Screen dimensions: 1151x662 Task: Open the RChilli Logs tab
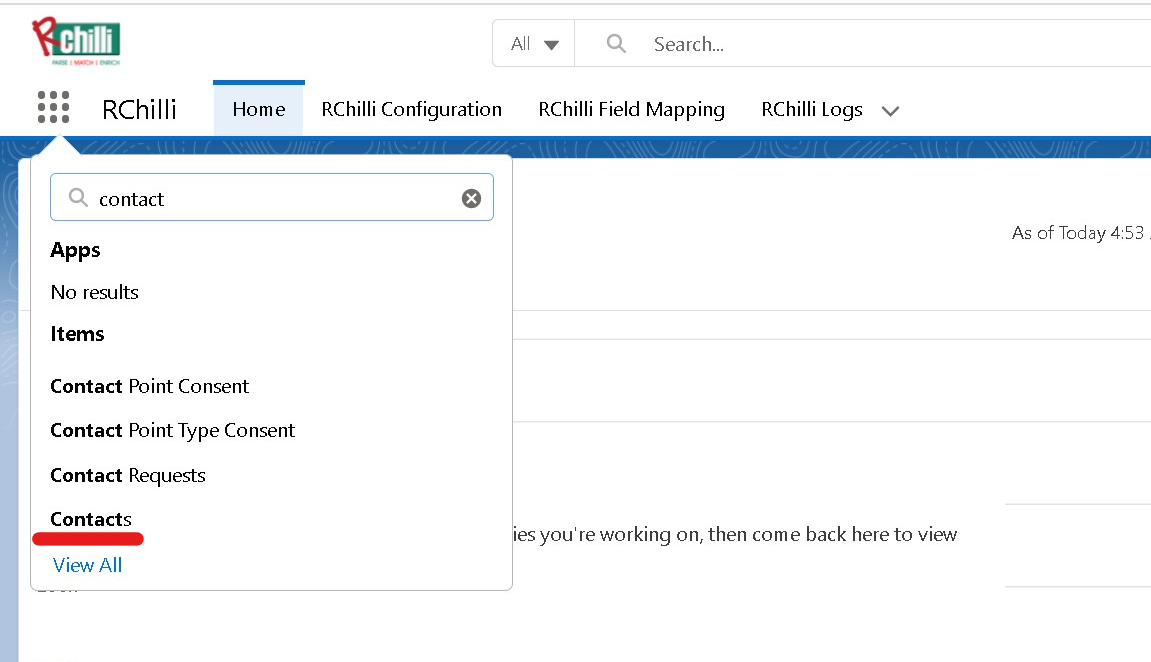(x=812, y=109)
